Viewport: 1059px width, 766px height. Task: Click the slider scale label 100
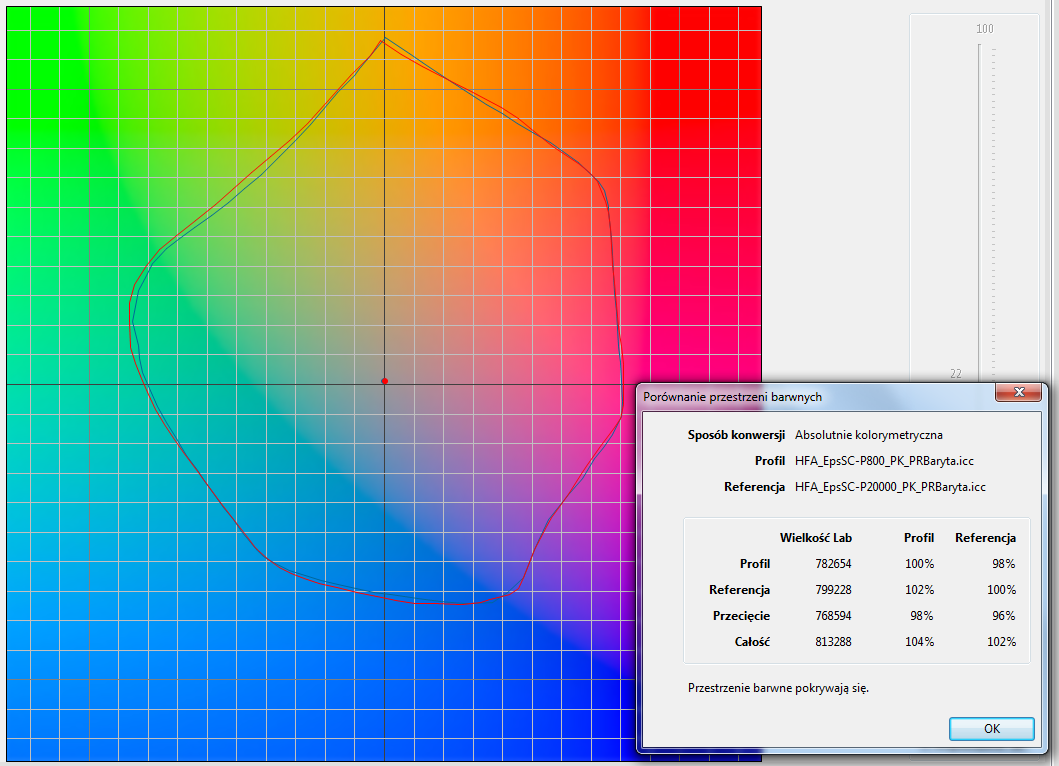click(x=984, y=28)
